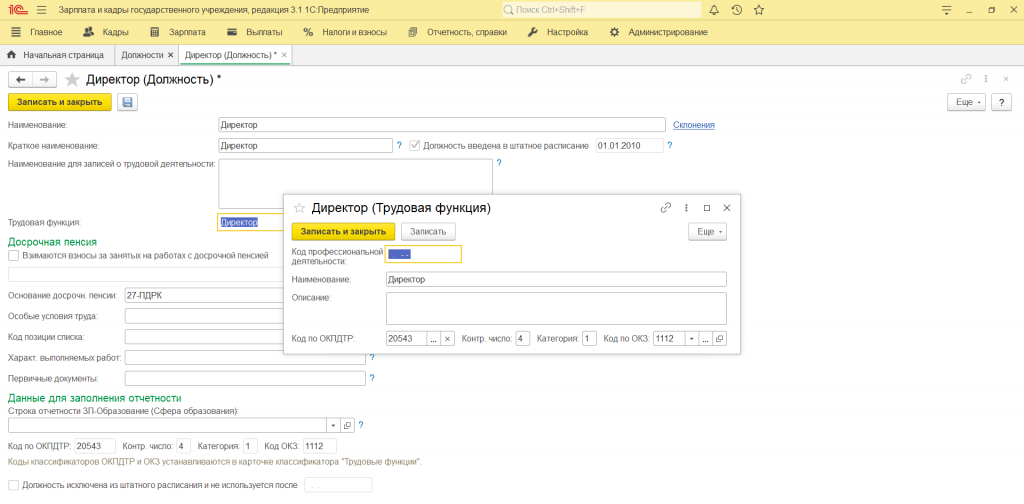Open three-dot menu of Должность form

985,79
